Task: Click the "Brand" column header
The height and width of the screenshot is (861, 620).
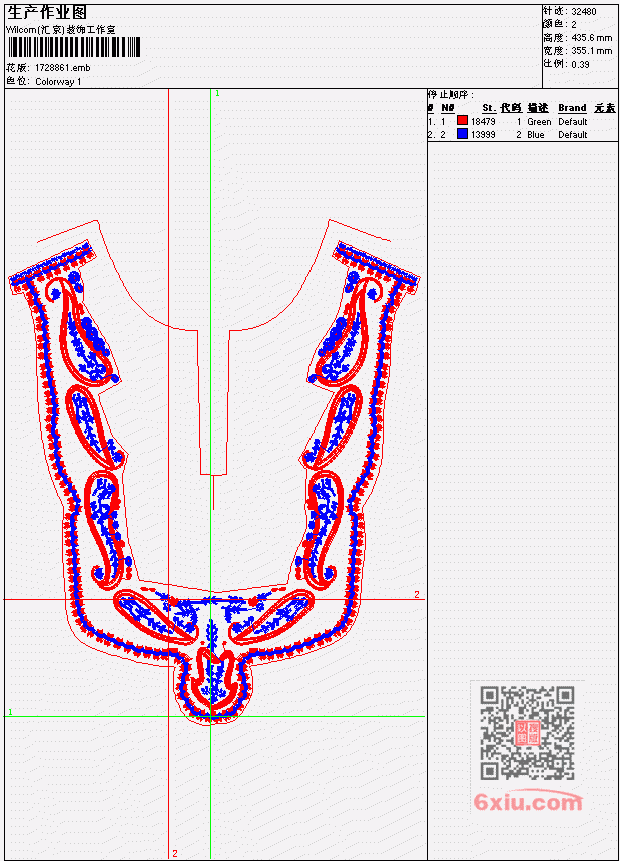Action: 572,108
